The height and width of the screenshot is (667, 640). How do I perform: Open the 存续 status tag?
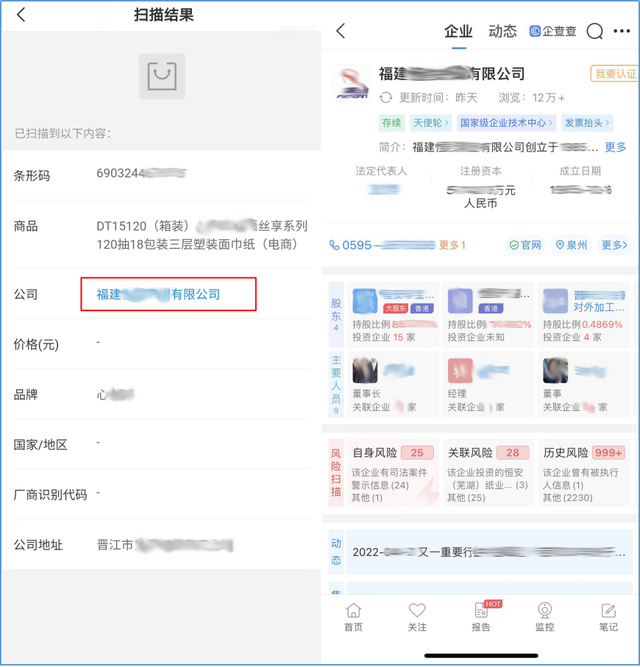(x=392, y=123)
